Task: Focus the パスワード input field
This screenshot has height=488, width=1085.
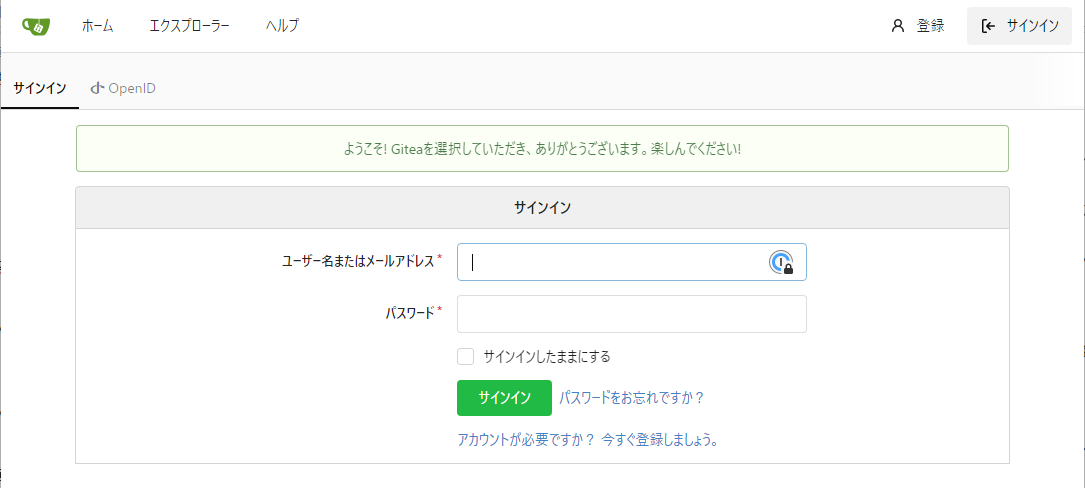Action: pyautogui.click(x=632, y=314)
